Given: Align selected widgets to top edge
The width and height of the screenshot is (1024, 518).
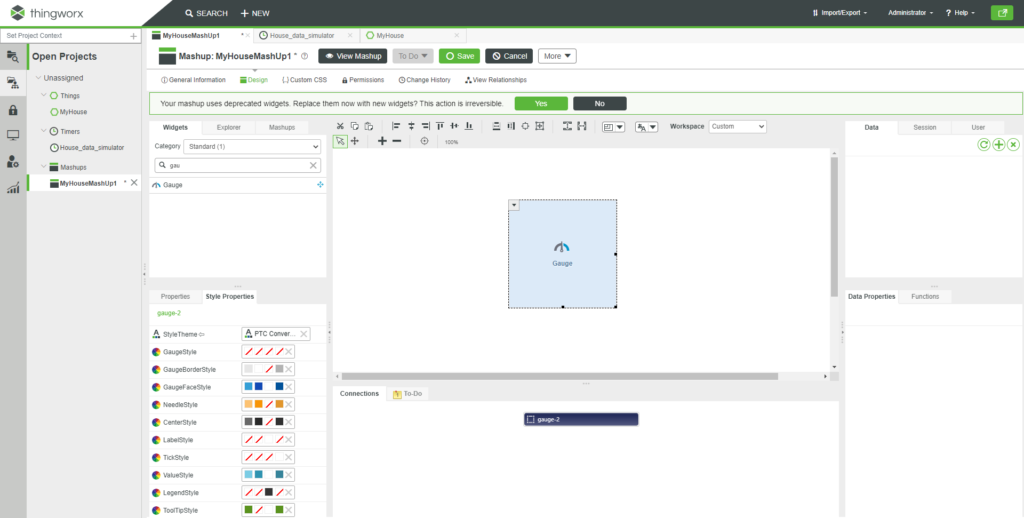Looking at the screenshot, I should pyautogui.click(x=440, y=126).
